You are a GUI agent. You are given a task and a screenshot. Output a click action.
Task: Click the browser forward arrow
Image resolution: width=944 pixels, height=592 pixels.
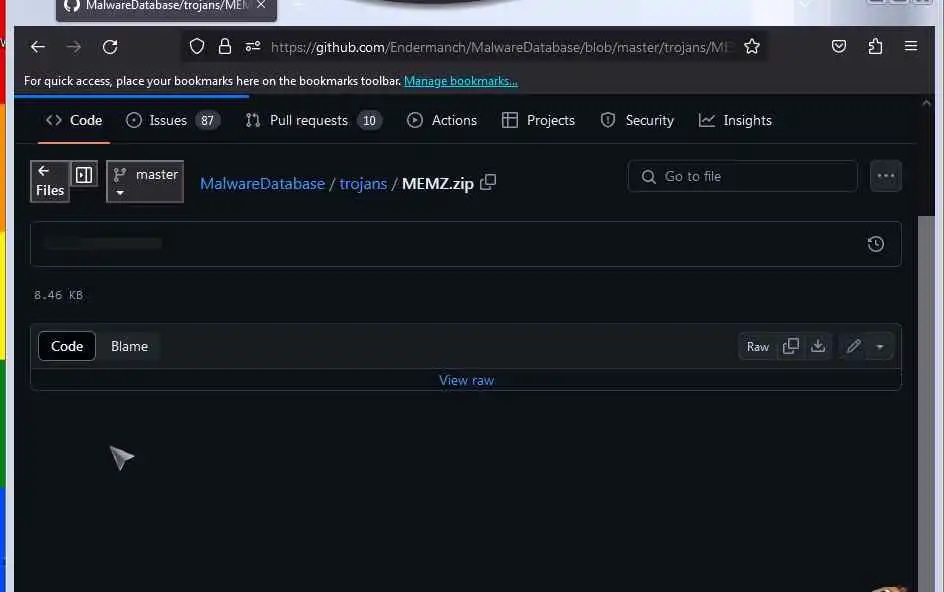(x=73, y=47)
